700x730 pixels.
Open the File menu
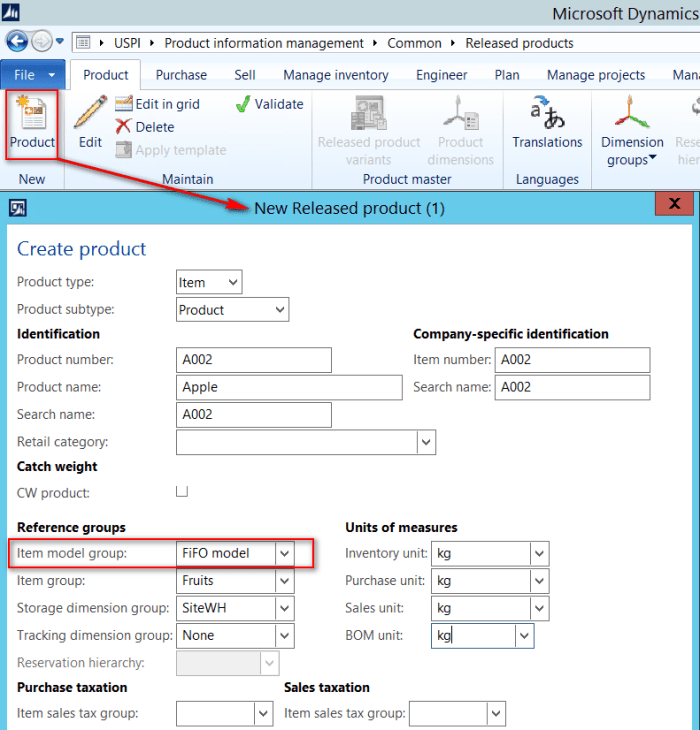tap(33, 74)
